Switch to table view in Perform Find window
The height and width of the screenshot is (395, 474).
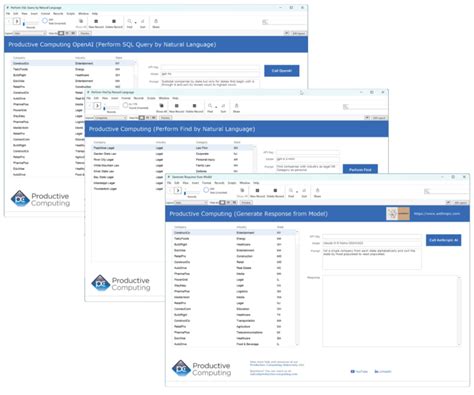pos(154,118)
